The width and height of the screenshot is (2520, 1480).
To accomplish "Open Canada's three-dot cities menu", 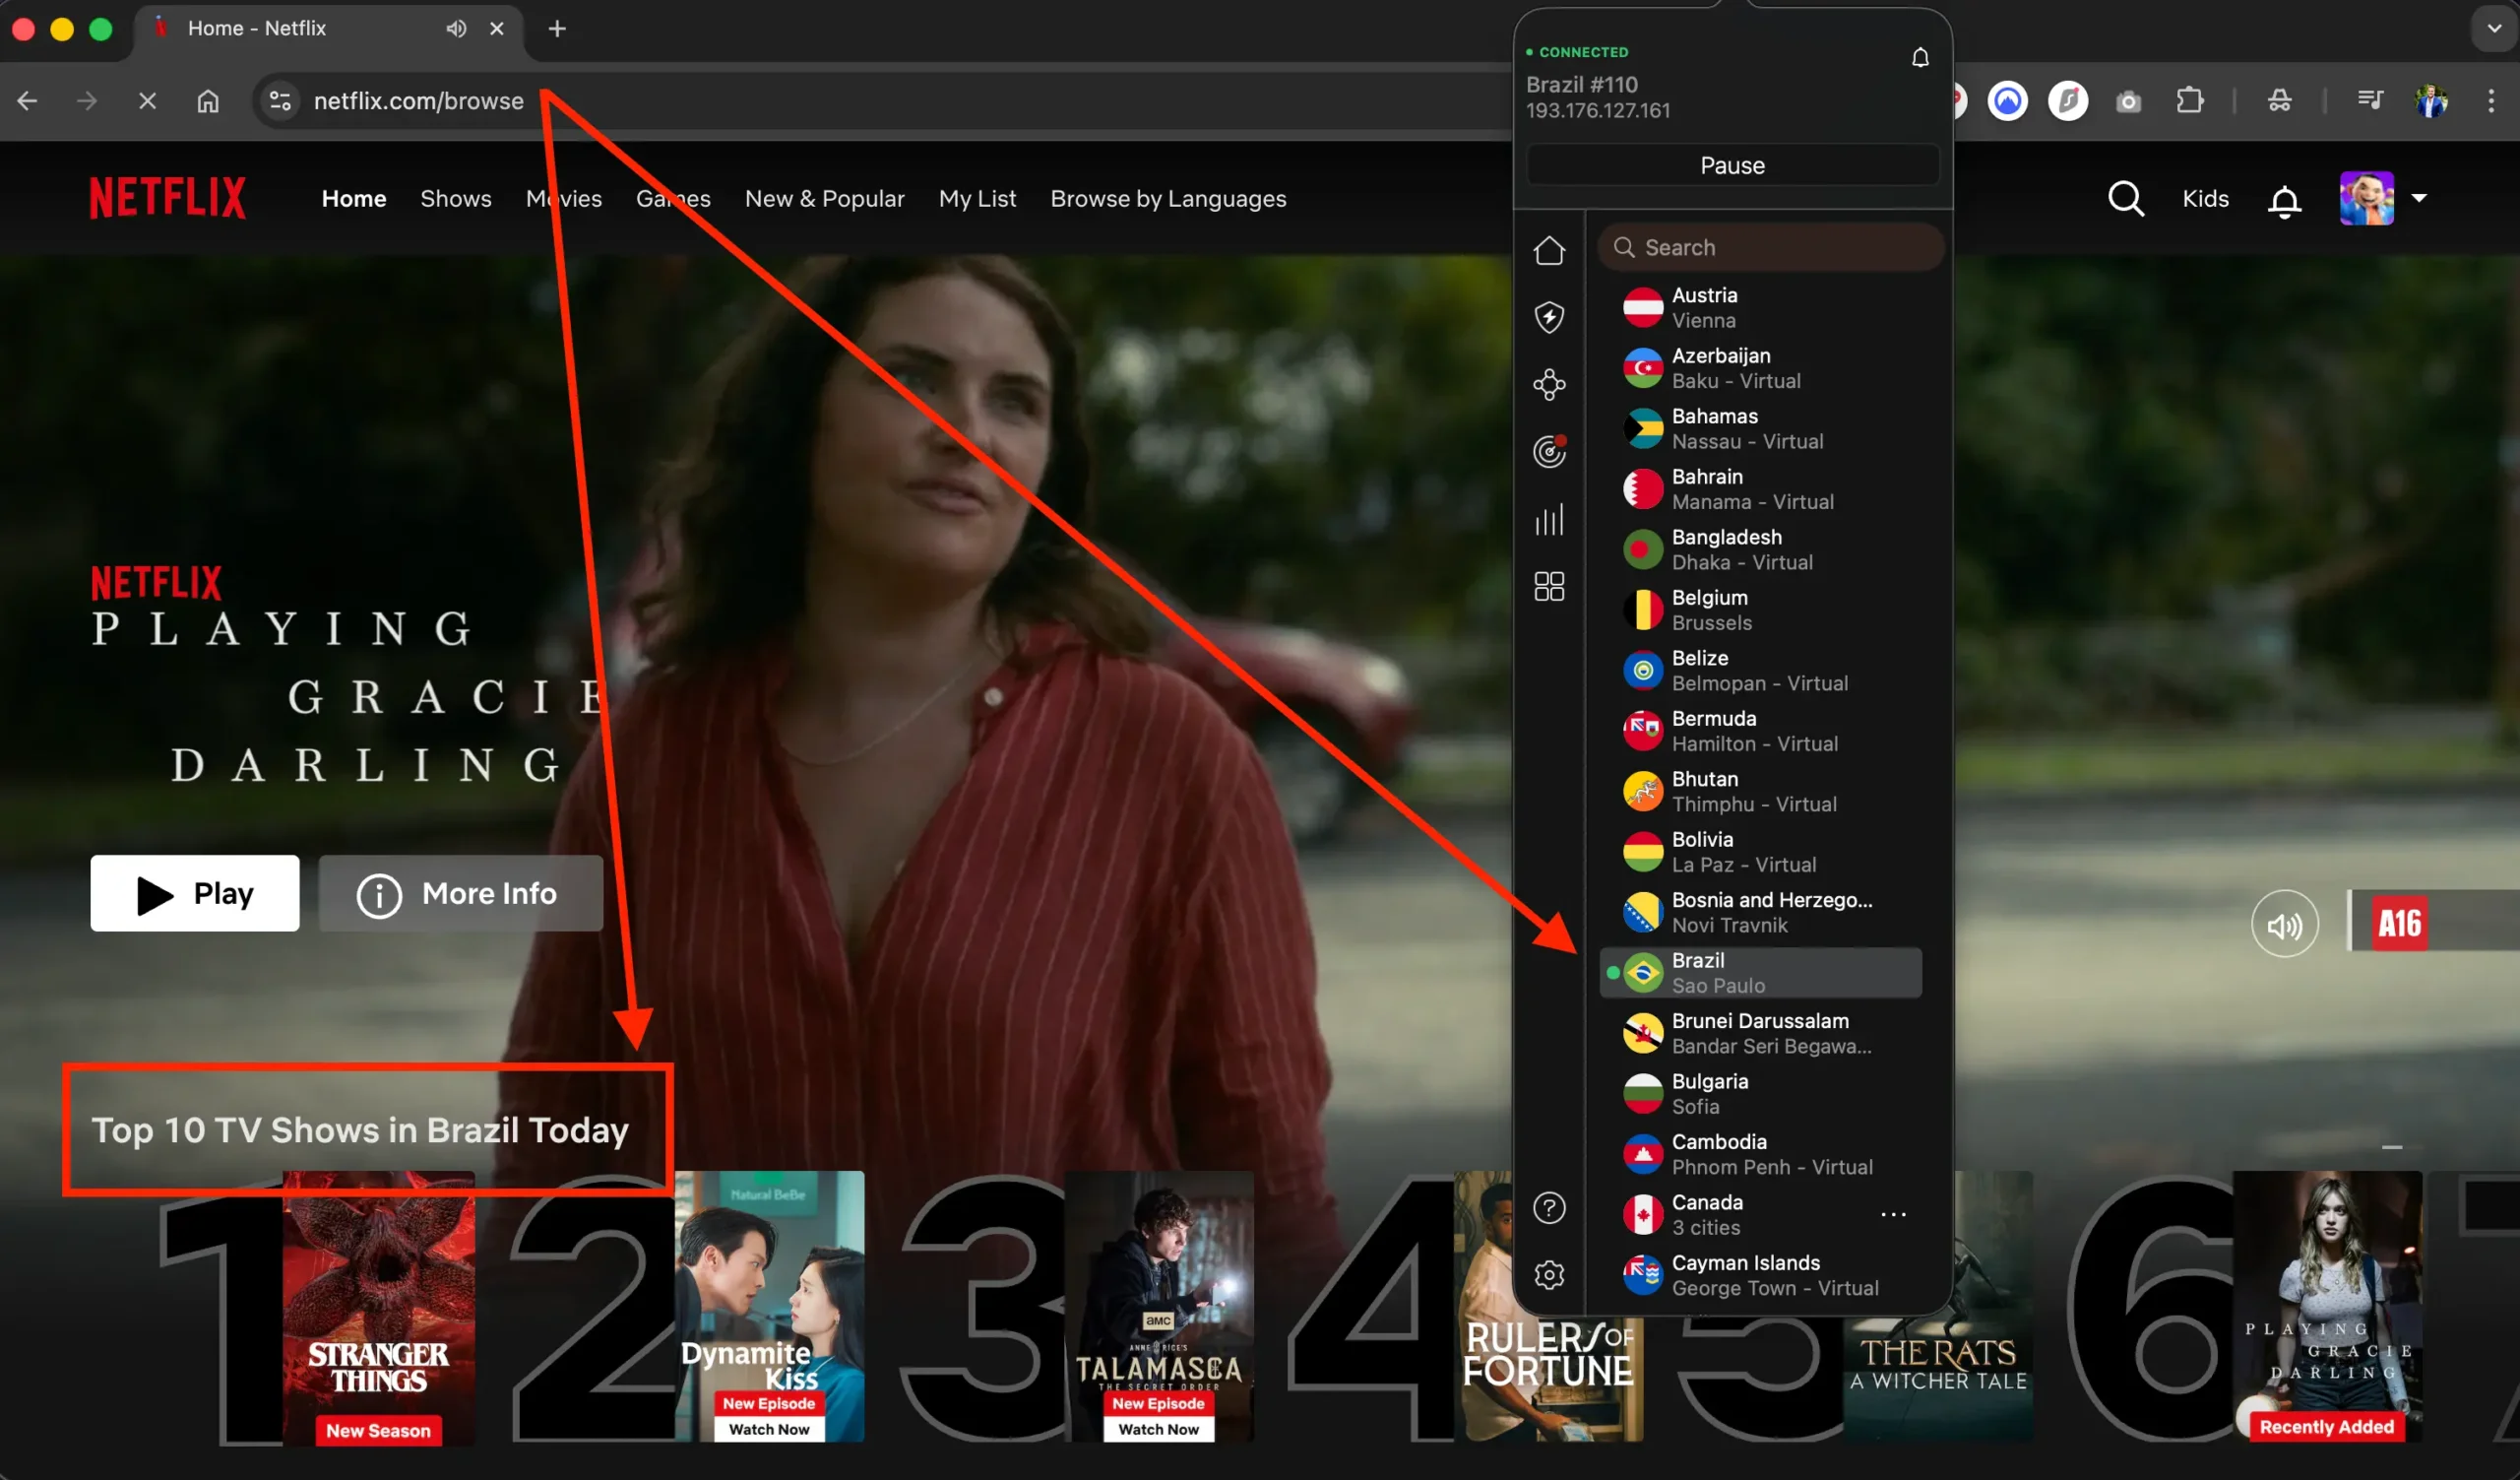I will point(1895,1214).
